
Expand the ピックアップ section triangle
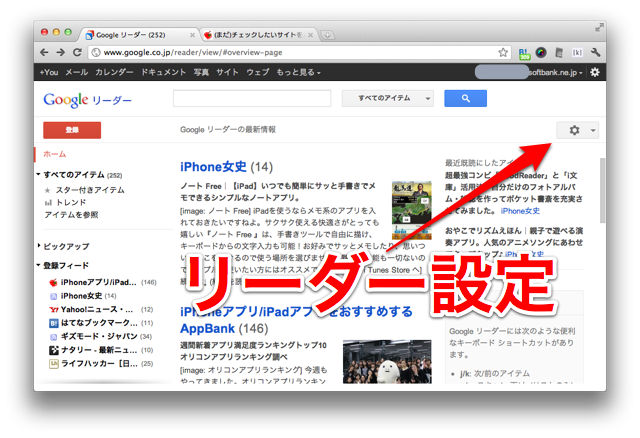tap(39, 246)
